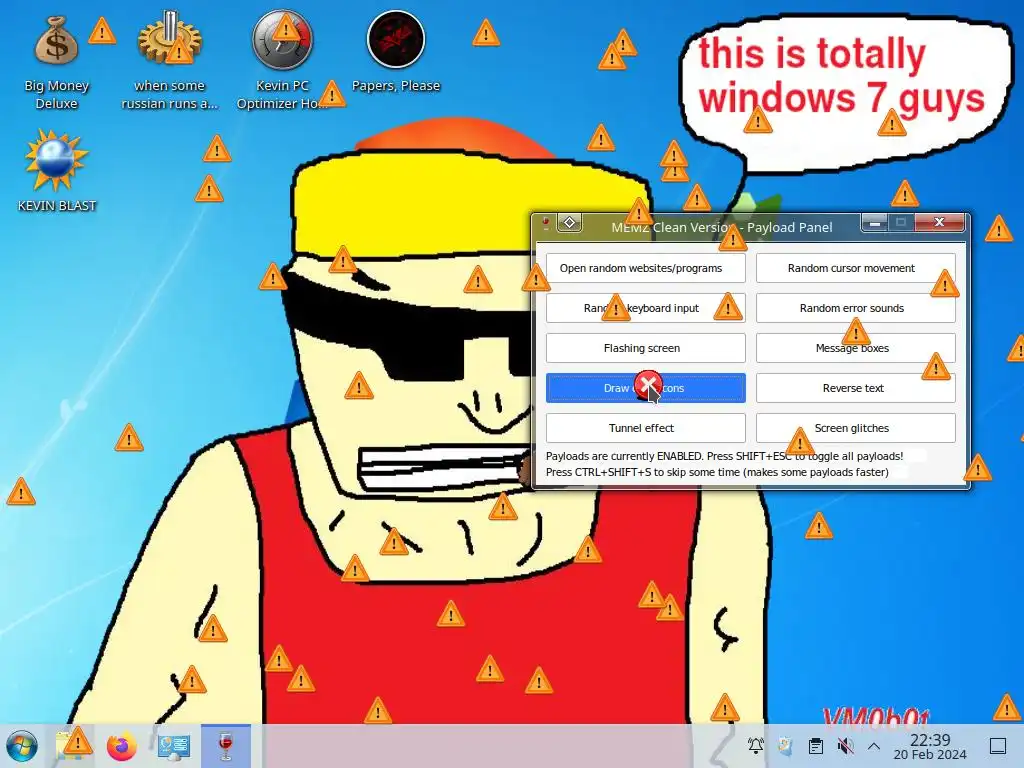Image resolution: width=1024 pixels, height=768 pixels.
Task: Open the 22:39 clock and date
Action: click(x=930, y=746)
